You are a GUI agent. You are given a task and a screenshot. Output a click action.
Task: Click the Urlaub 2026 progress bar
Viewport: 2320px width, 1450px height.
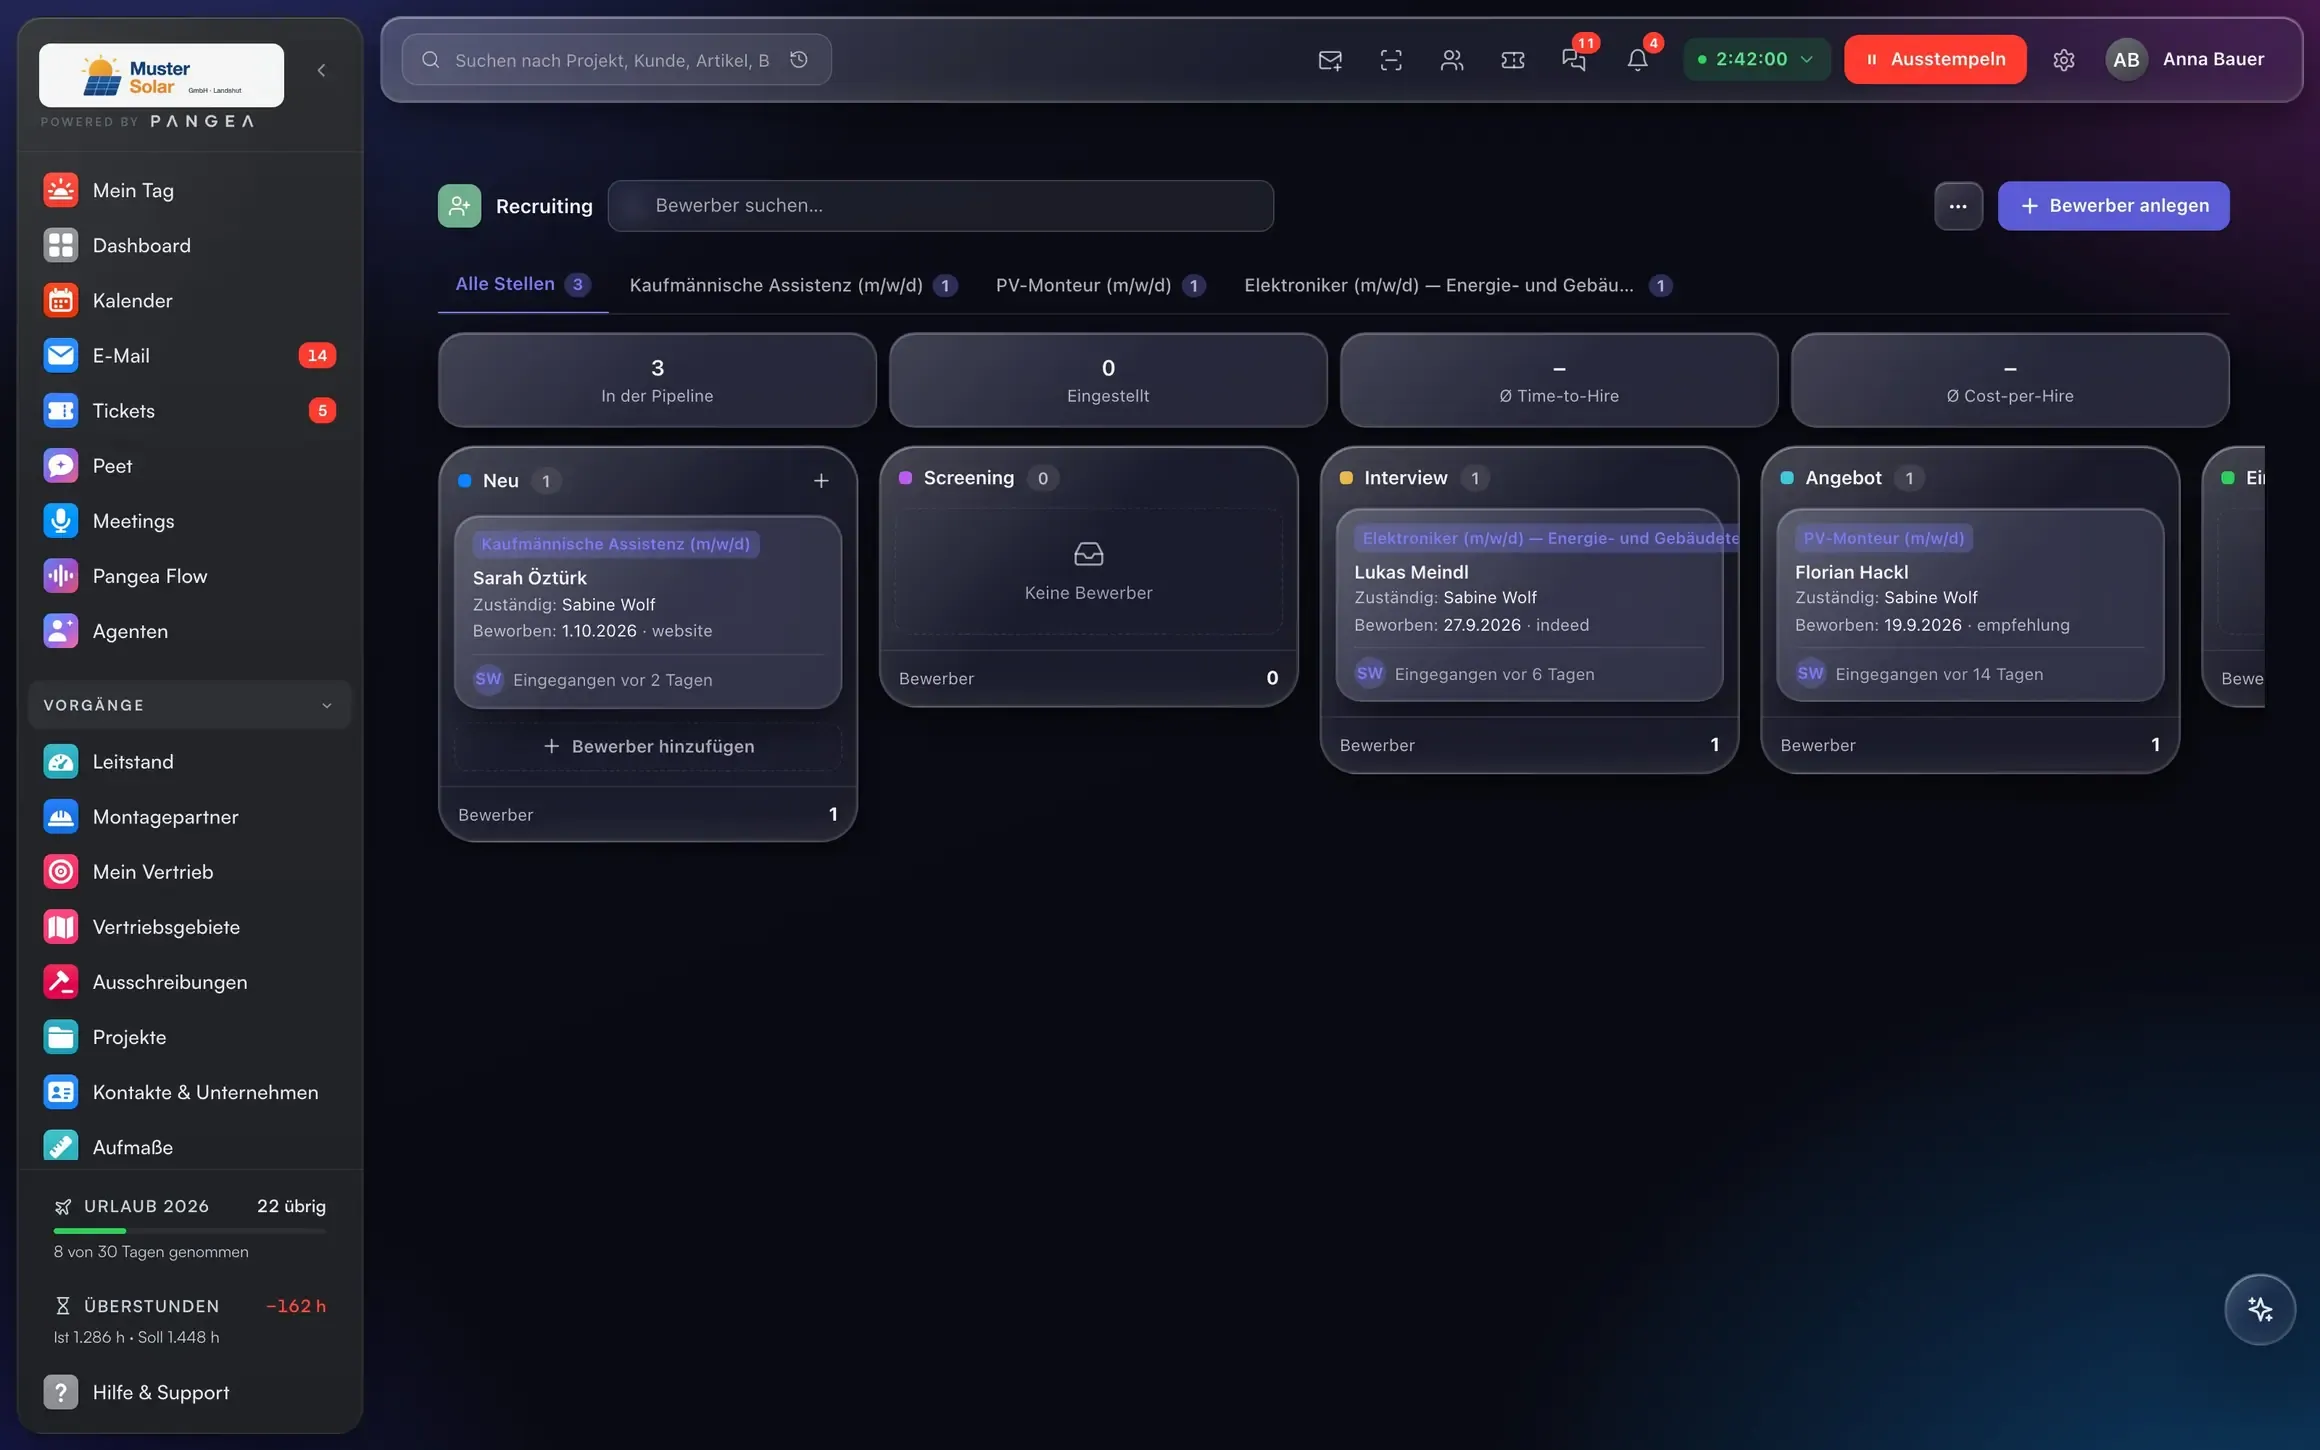tap(190, 1230)
